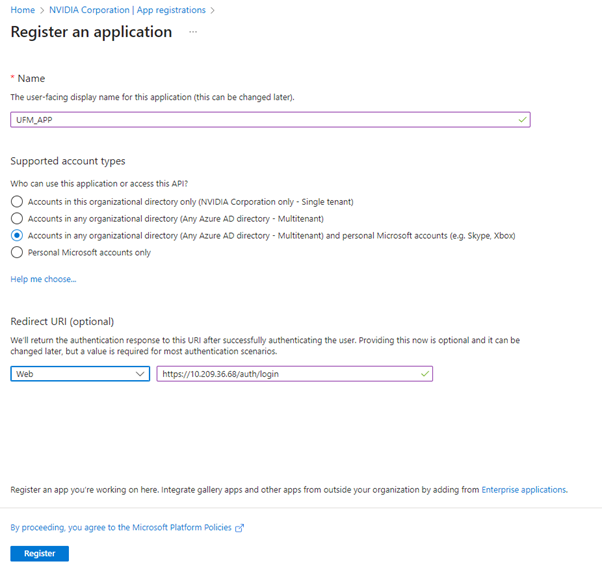Open the Web platform dropdown
602x568 pixels.
tap(80, 373)
